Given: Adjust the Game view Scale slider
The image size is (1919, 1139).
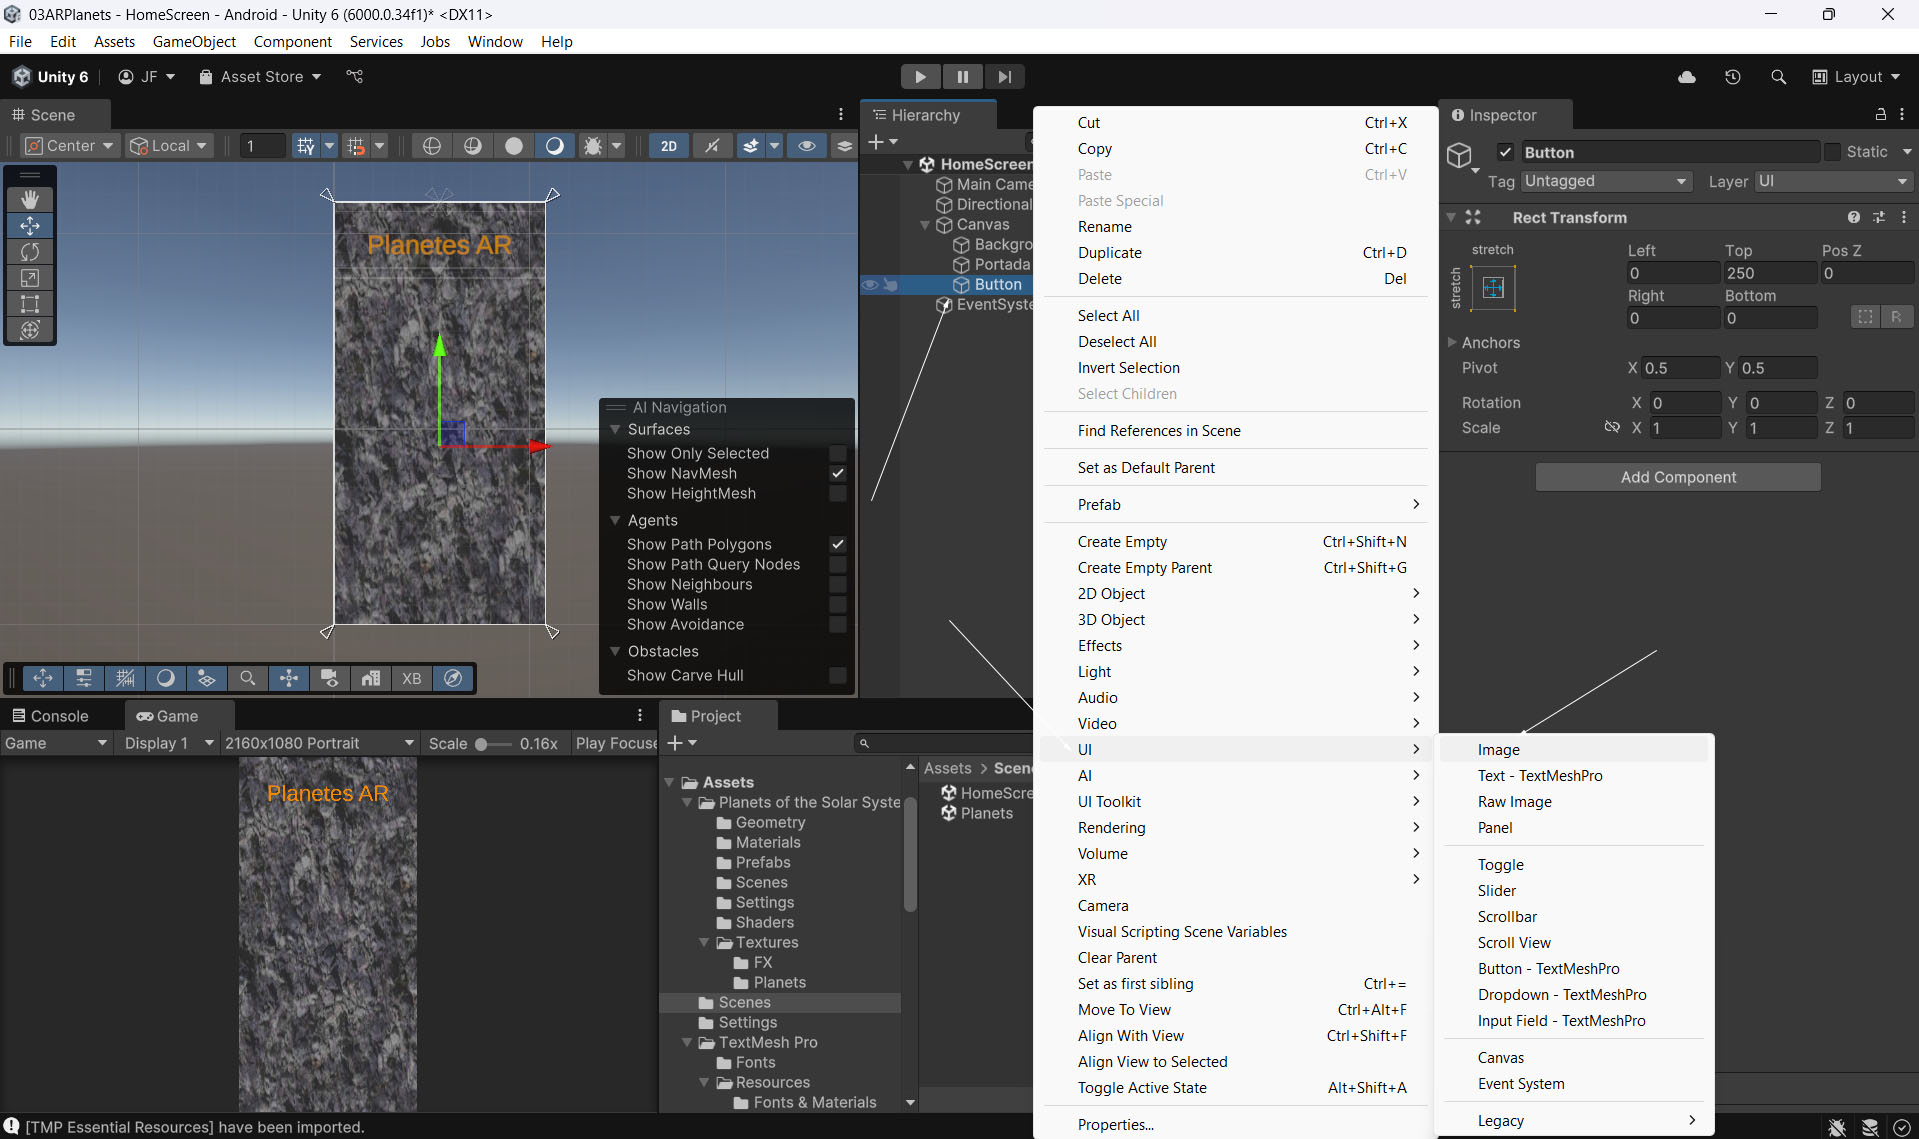Looking at the screenshot, I should (x=482, y=744).
